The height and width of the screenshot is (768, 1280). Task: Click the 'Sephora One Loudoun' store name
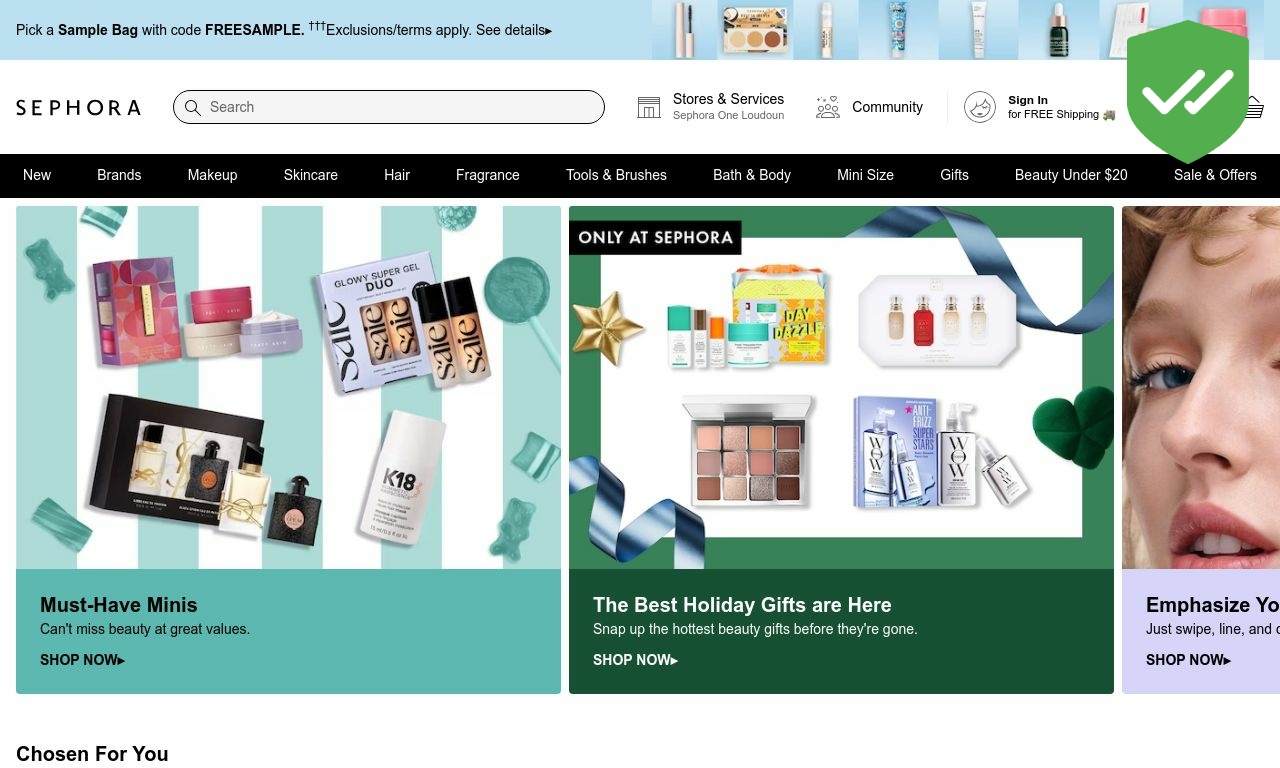728,115
